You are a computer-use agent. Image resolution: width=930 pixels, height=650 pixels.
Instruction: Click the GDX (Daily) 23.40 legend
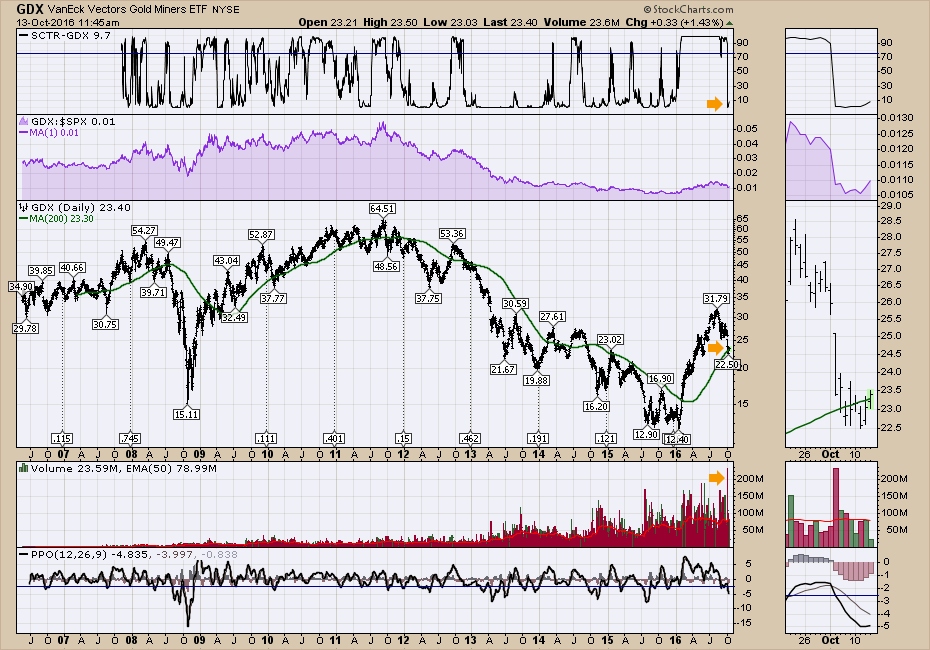pos(81,208)
